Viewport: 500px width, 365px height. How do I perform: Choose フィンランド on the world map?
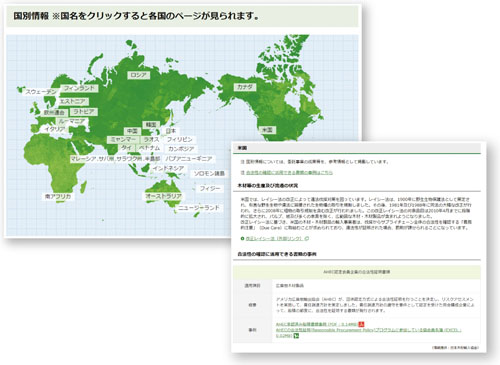coord(79,88)
